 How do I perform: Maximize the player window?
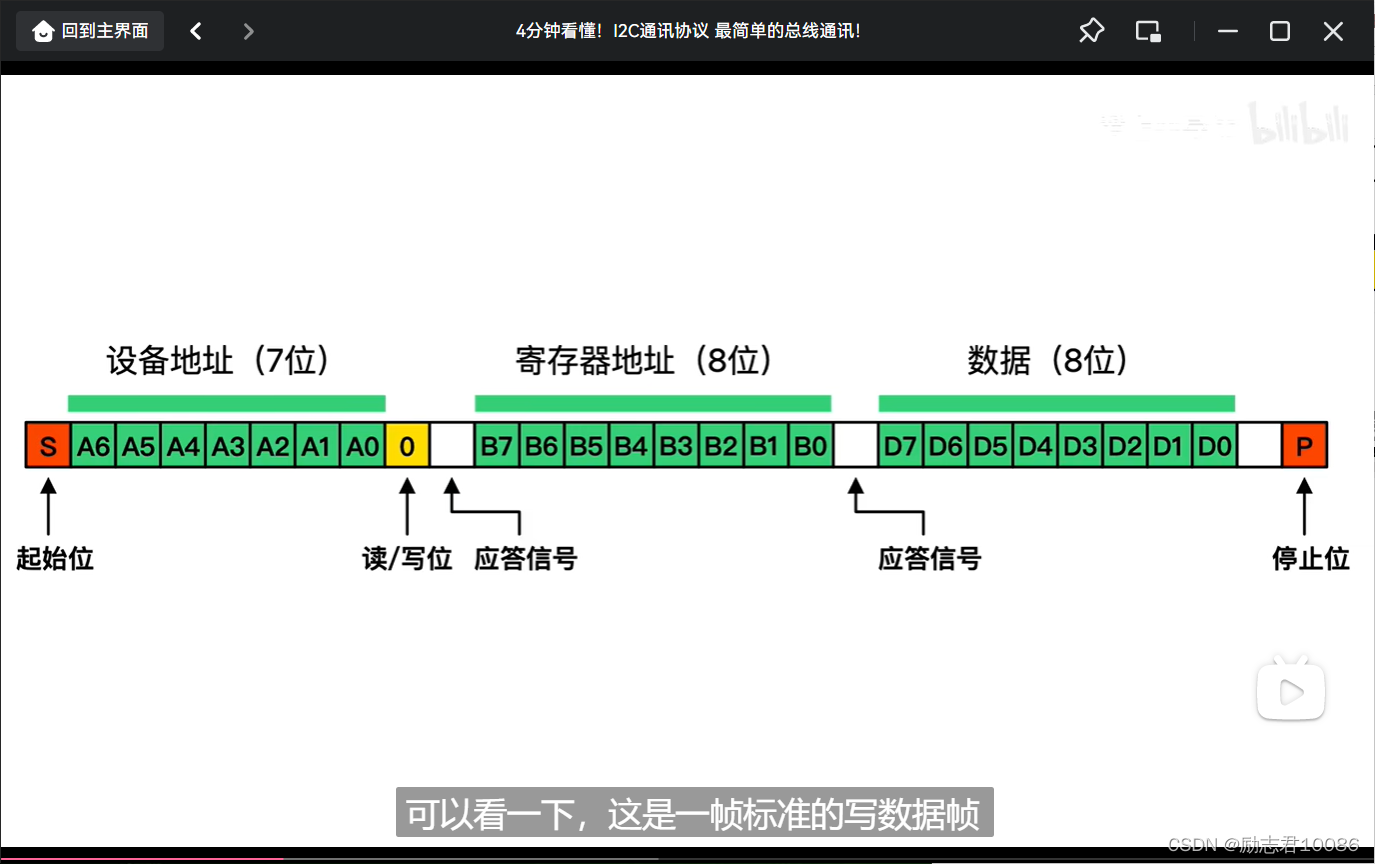pos(1280,31)
